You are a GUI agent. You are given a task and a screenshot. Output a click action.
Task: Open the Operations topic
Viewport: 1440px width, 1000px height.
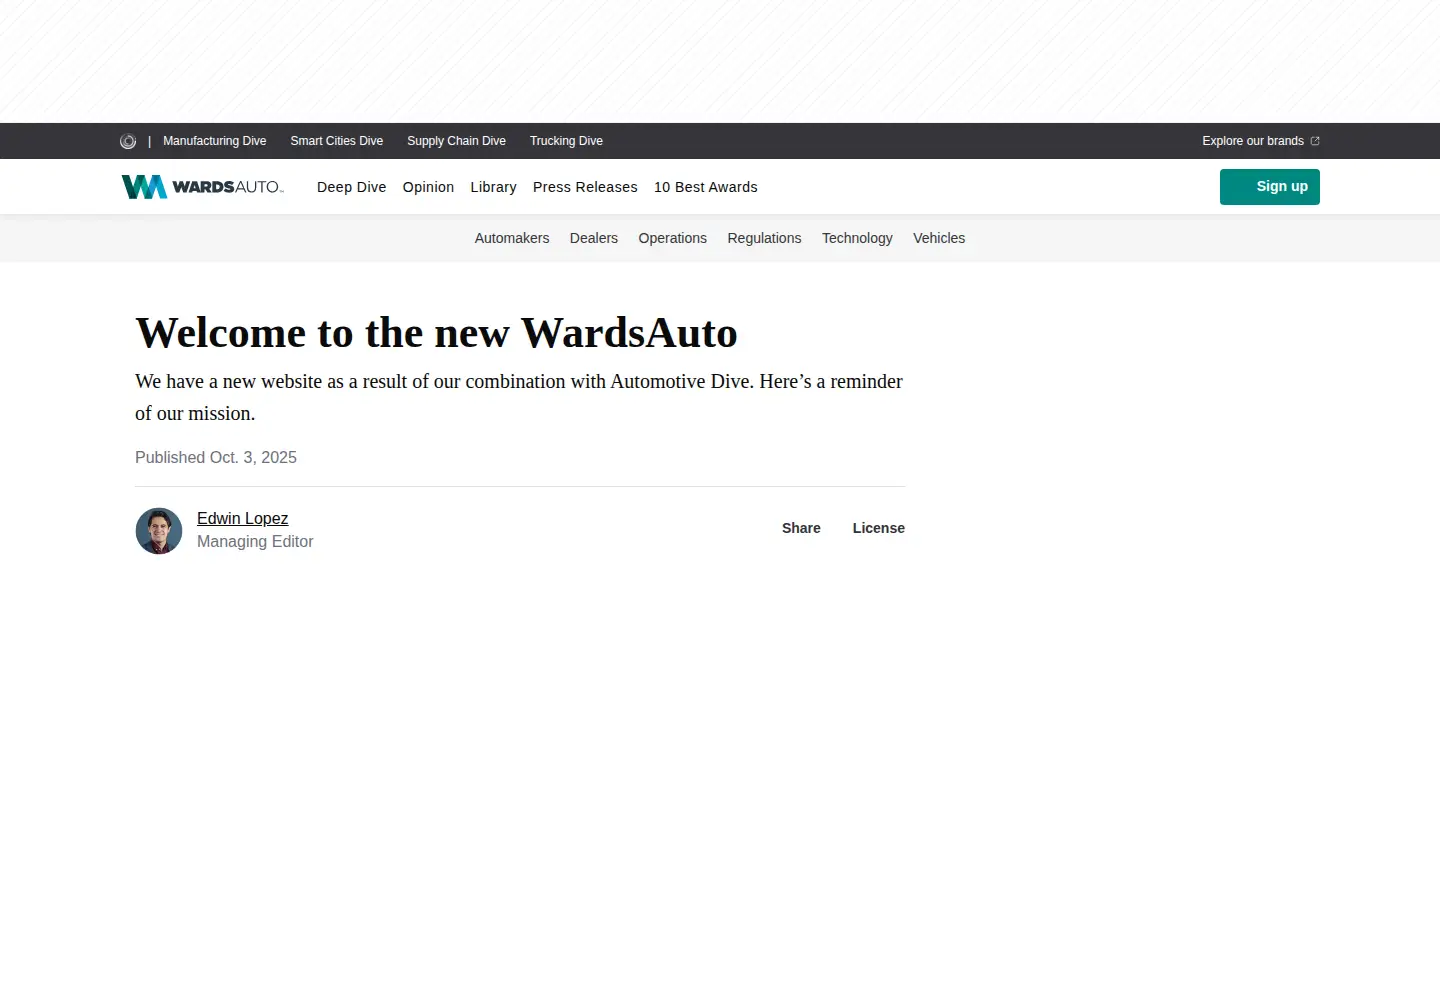click(x=673, y=238)
